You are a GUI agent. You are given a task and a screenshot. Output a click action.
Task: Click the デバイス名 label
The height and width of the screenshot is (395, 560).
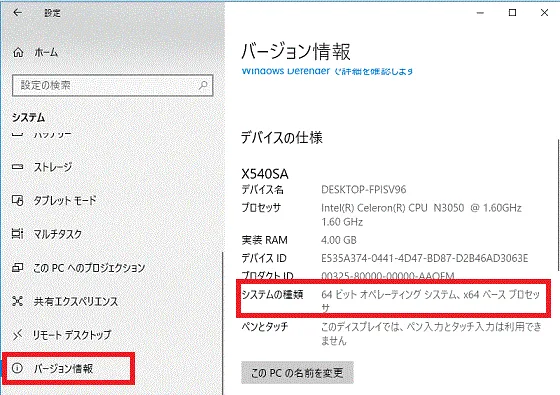(262, 189)
